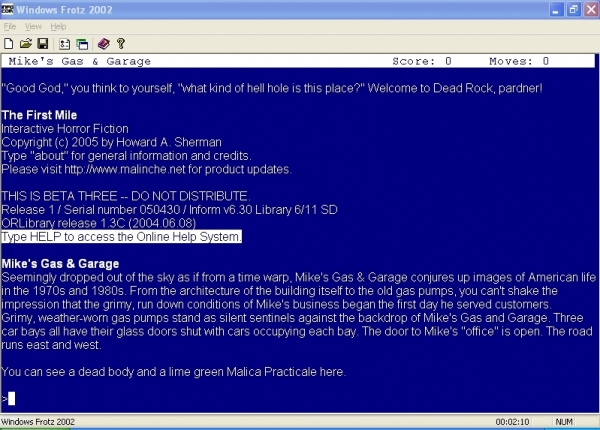Click the bold Mike's Gas & Garage room heading
Screen dimensions: 600x430
pos(60,264)
